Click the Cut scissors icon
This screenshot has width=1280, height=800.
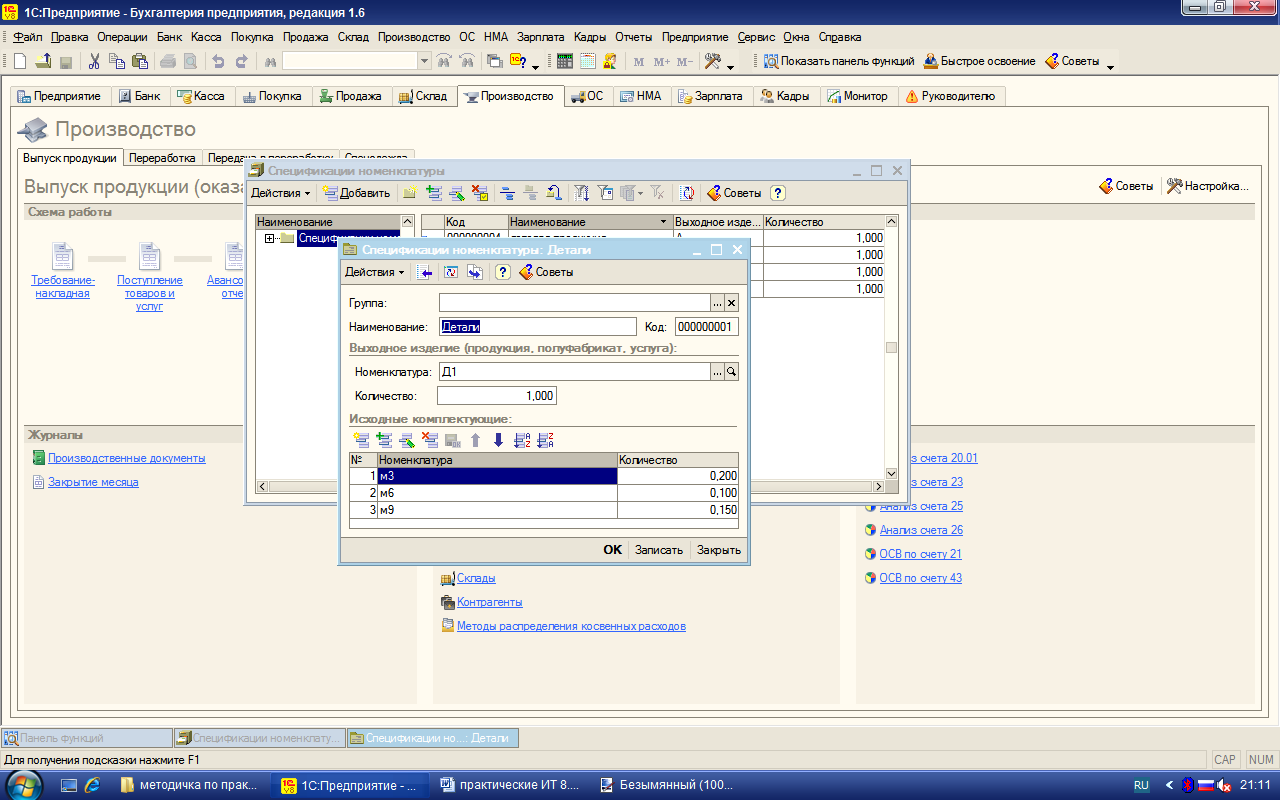pos(94,61)
